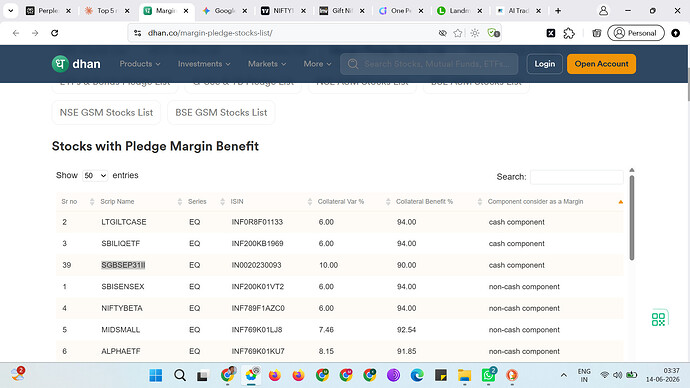Screen dimensions: 690x388
Task: Click the browser address bar URL
Action: coord(210,33)
